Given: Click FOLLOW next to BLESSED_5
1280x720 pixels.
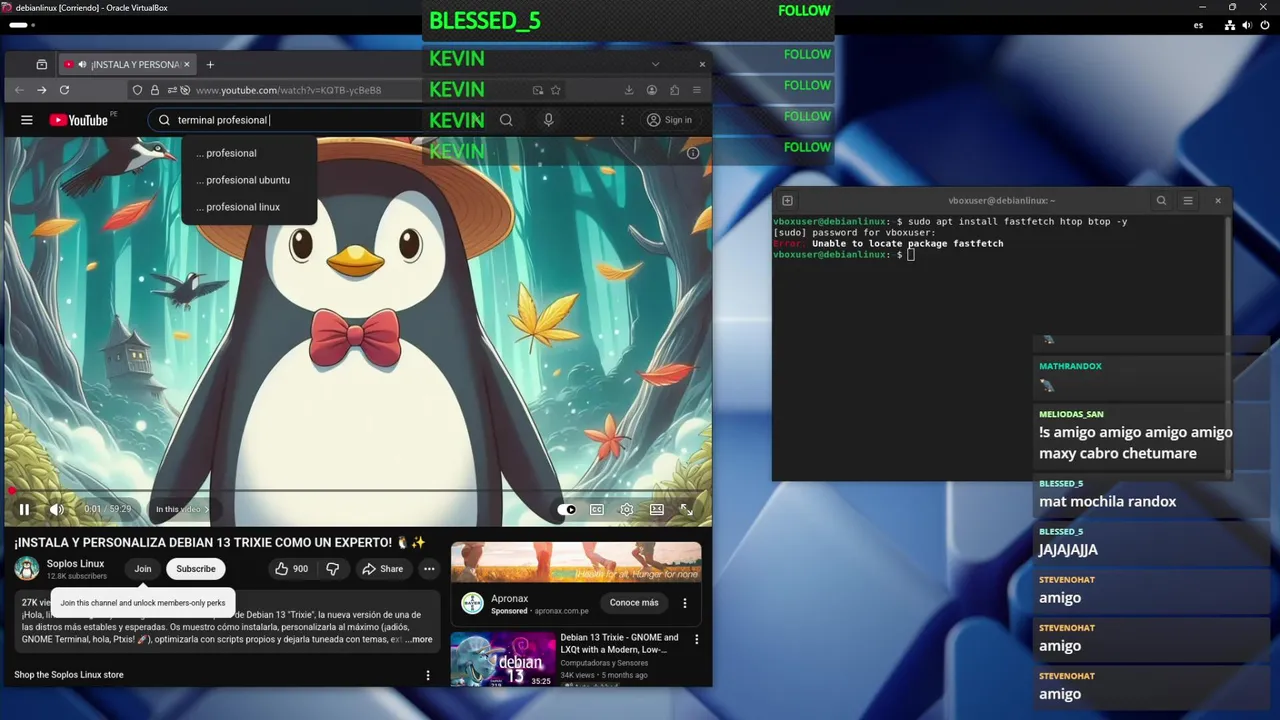Looking at the screenshot, I should pyautogui.click(x=804, y=11).
